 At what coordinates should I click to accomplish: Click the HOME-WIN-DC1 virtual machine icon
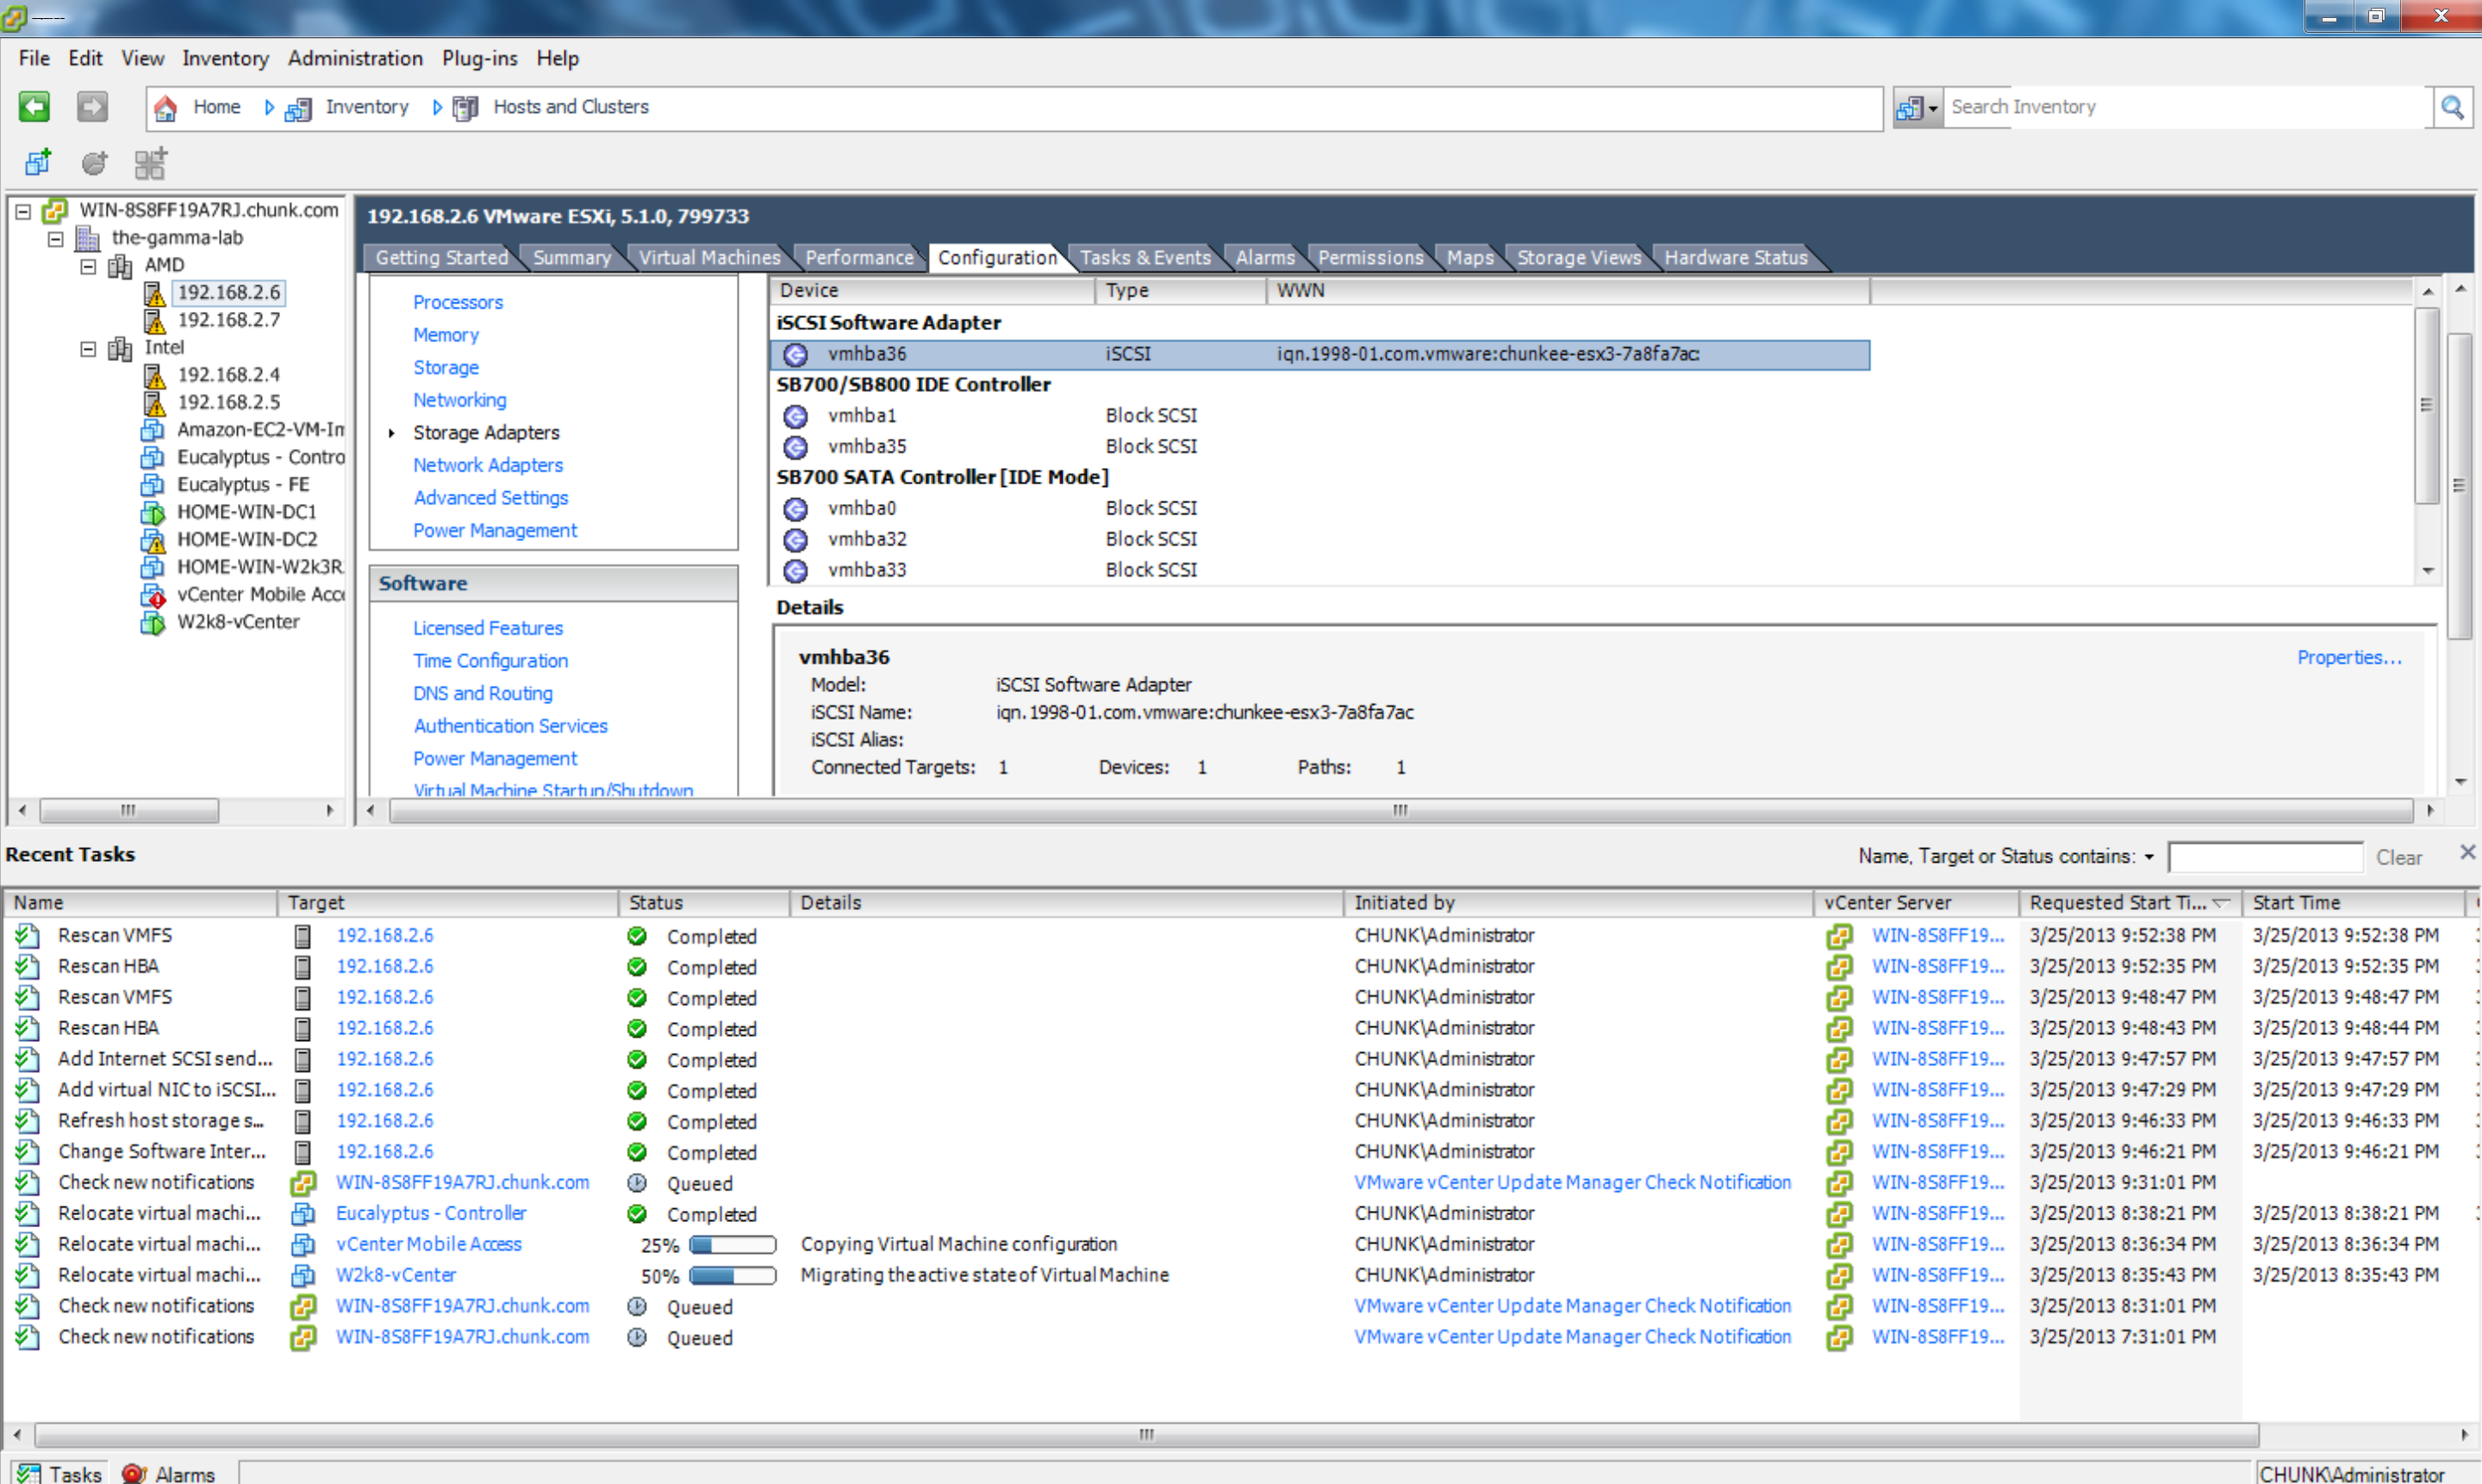pos(152,512)
